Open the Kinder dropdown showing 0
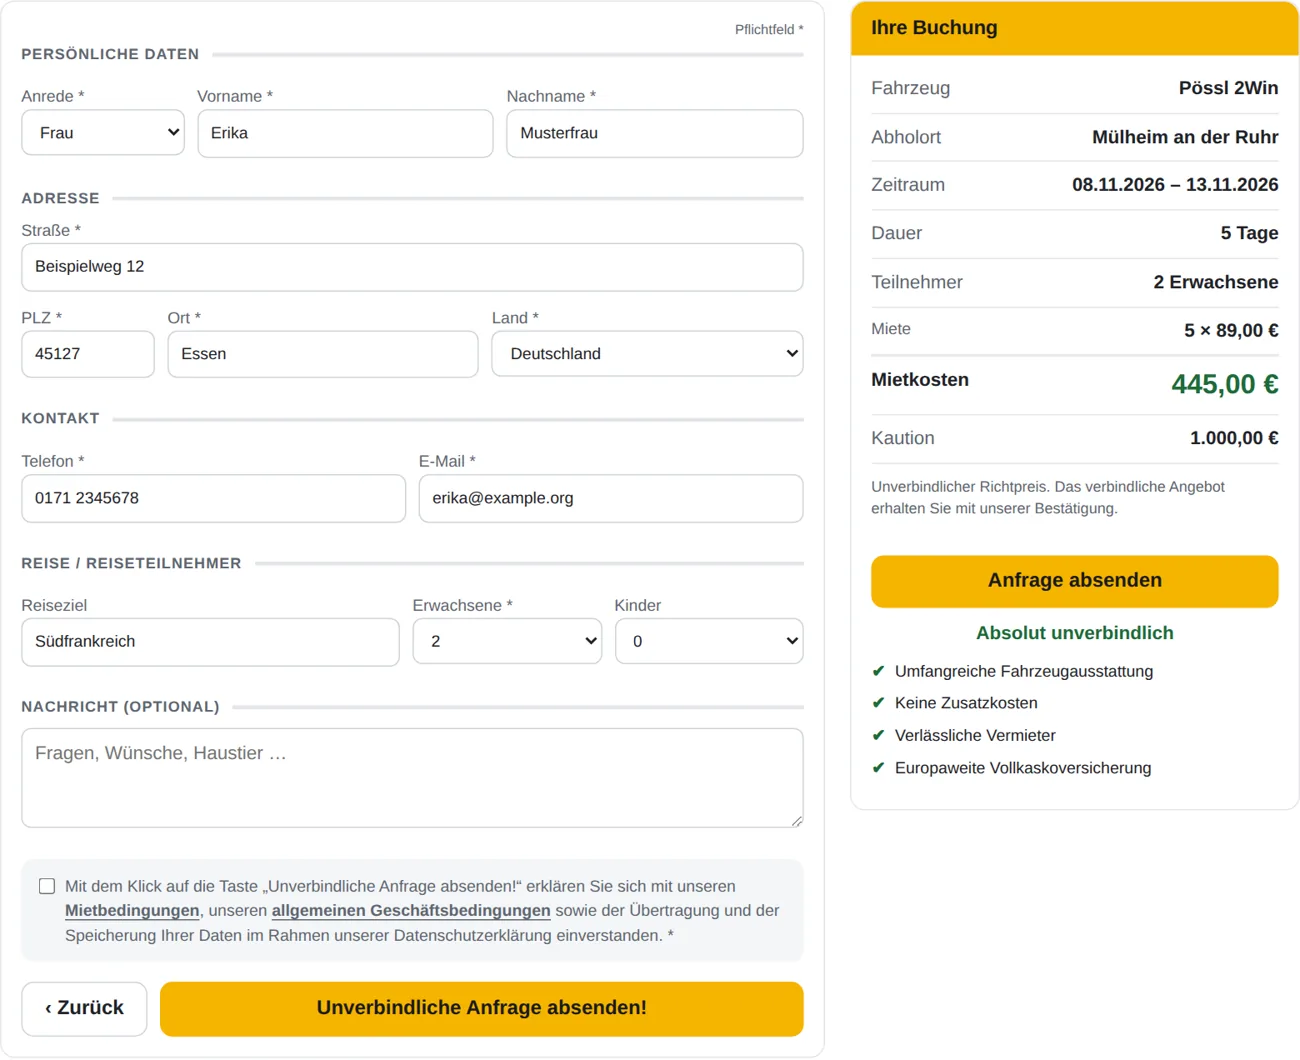 tap(709, 641)
